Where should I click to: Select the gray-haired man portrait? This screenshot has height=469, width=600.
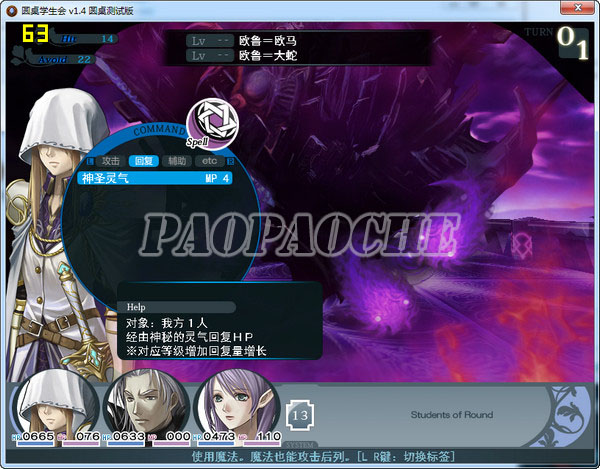(147, 404)
